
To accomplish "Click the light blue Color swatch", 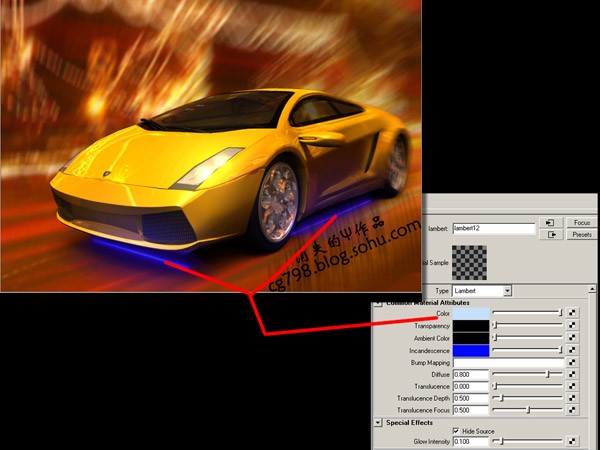I will tap(470, 314).
